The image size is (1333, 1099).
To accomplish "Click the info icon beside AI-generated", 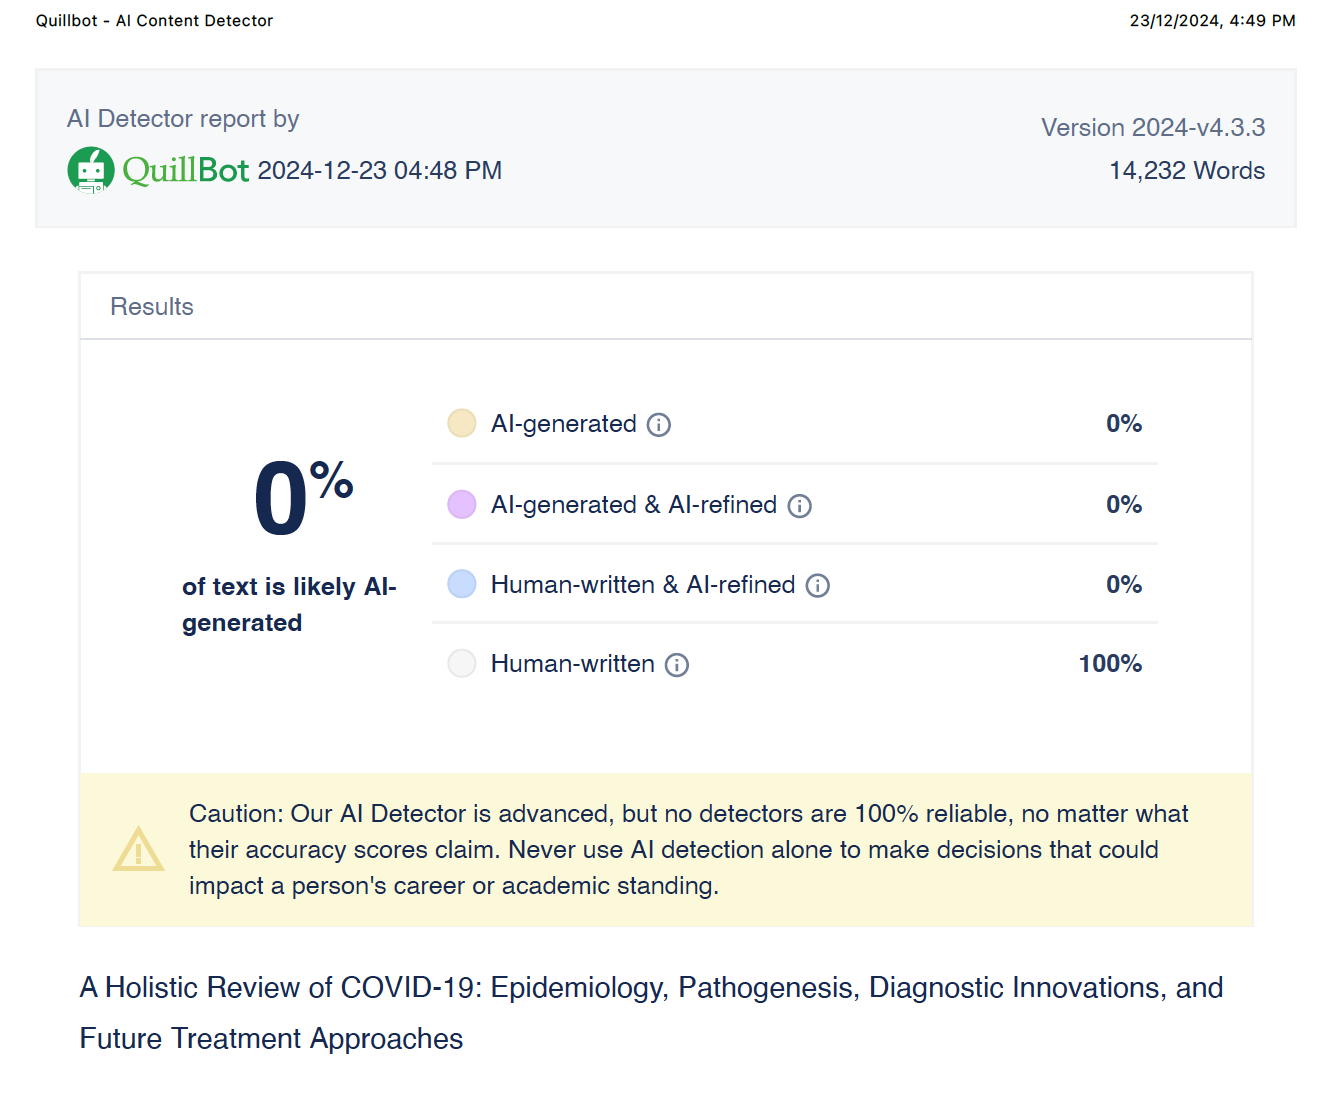I will point(659,425).
